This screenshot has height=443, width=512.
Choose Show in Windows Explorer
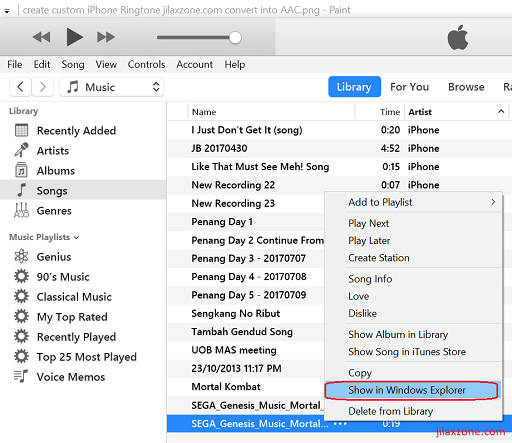[x=413, y=390]
